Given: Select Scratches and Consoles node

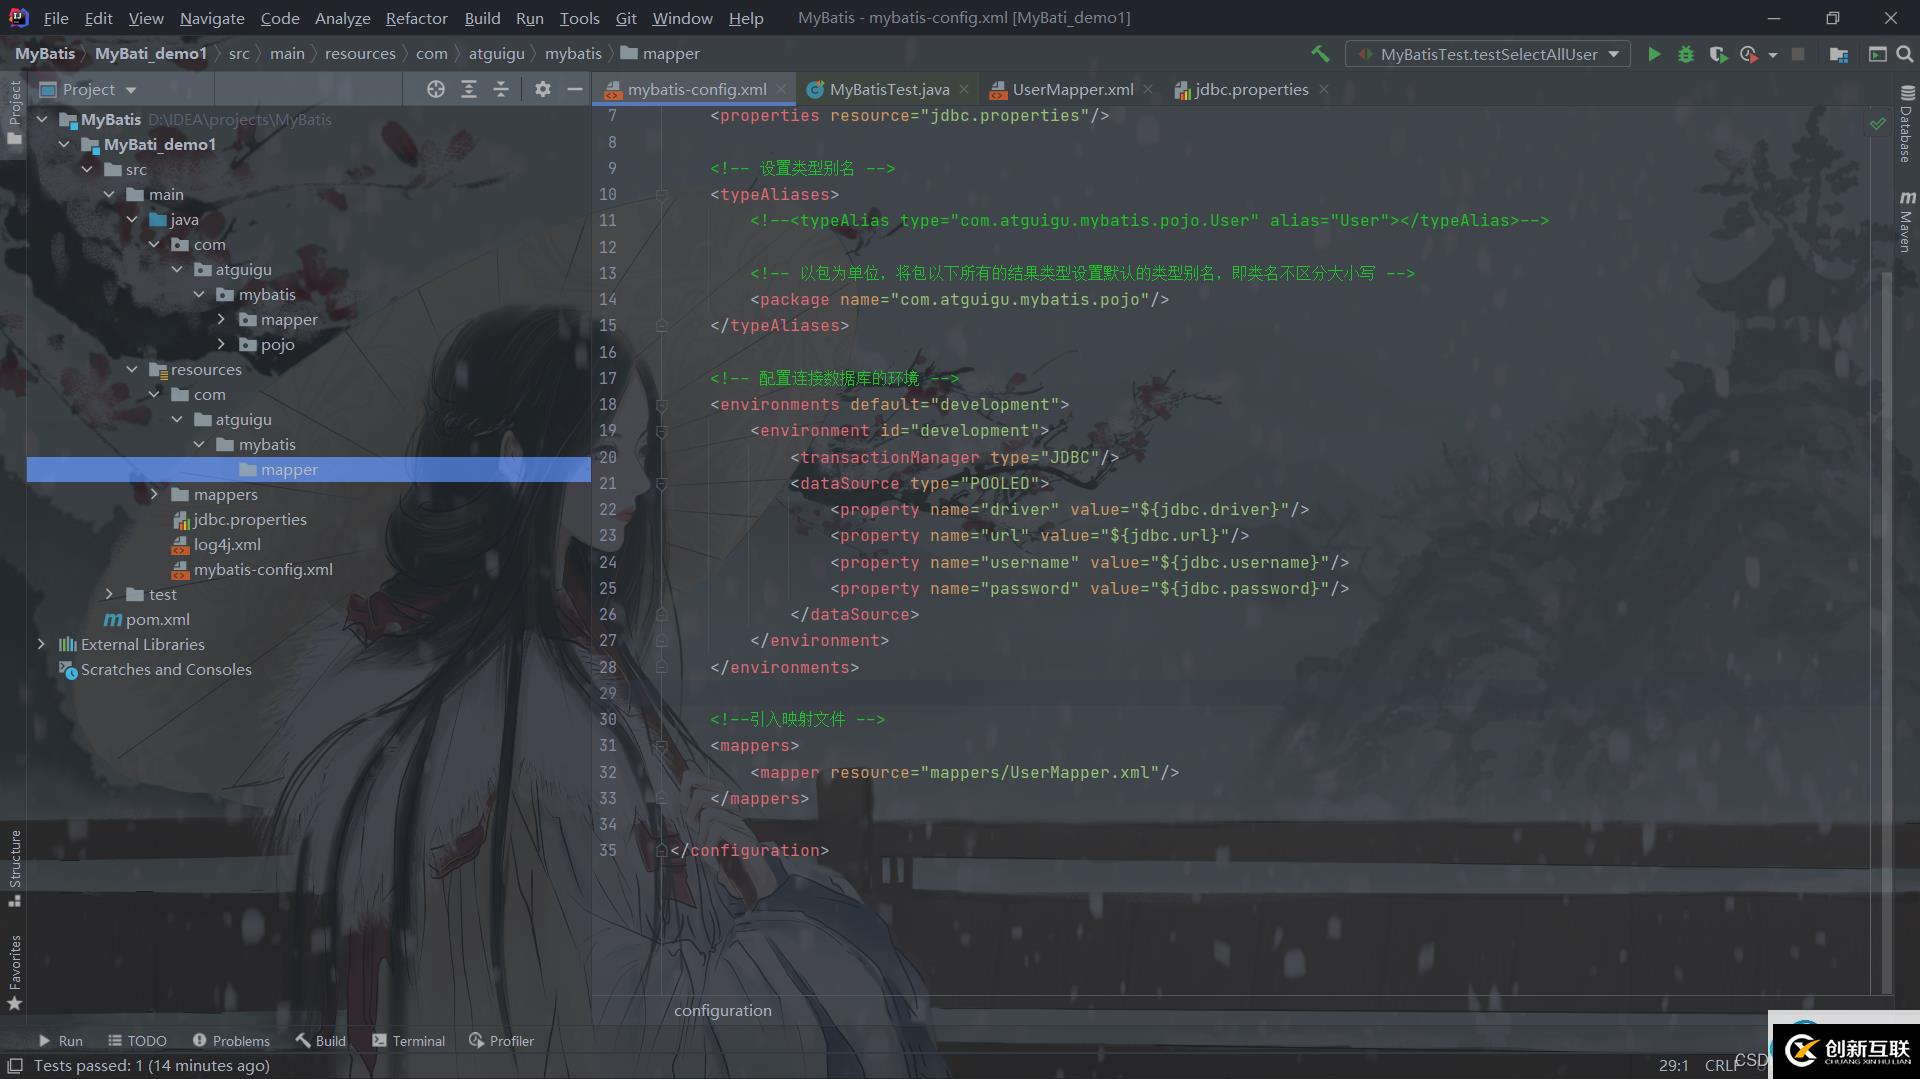Looking at the screenshot, I should [166, 669].
